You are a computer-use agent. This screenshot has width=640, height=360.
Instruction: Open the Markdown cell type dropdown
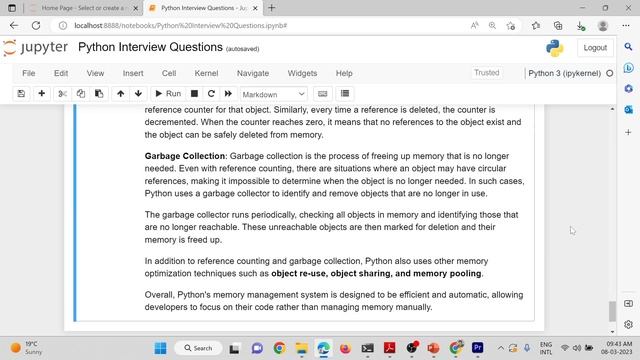273,94
